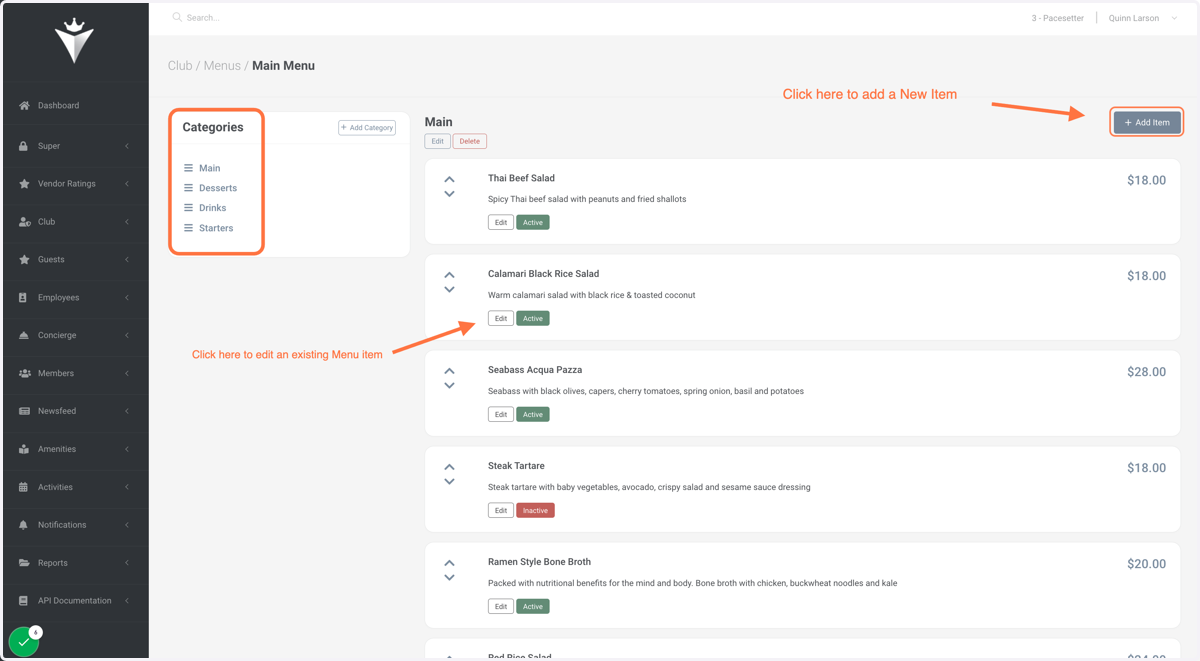The height and width of the screenshot is (661, 1200).
Task: Click the drag handle beside Starters category
Action: point(188,228)
